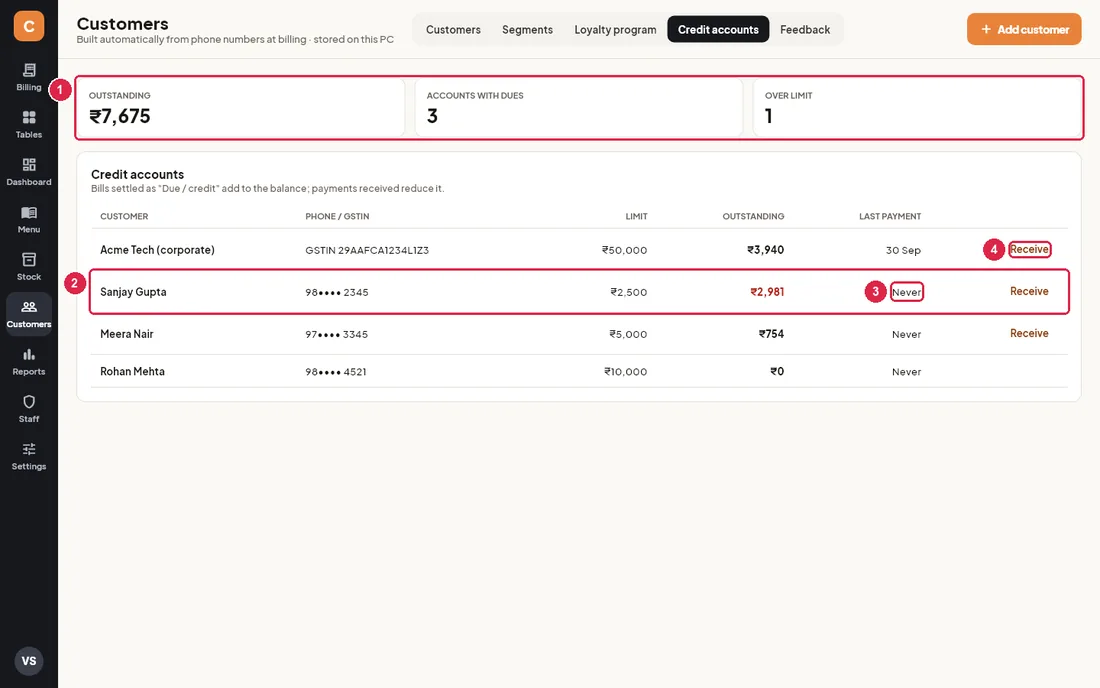Select the Acme Tech (corporate) customer name
The width and height of the screenshot is (1100, 688).
pyautogui.click(x=157, y=250)
